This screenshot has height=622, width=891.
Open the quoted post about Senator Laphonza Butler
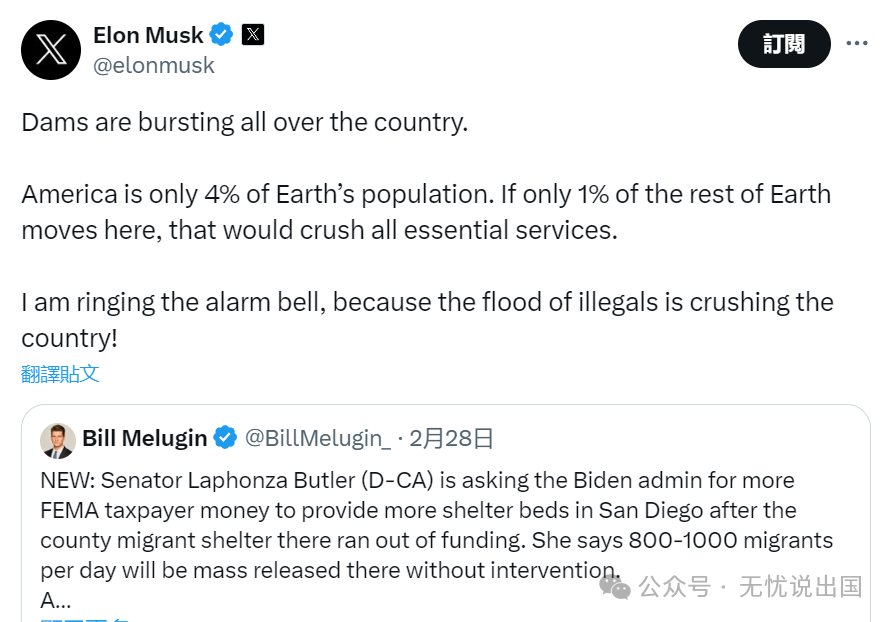[437, 525]
